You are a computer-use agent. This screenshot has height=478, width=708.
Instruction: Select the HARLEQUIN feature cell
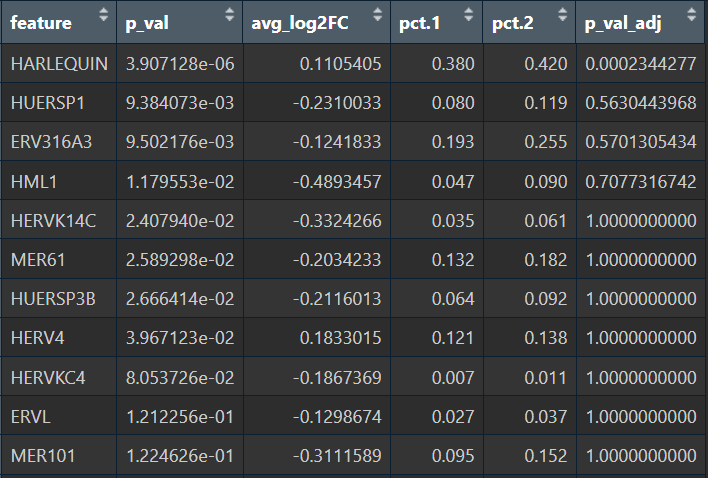59,64
